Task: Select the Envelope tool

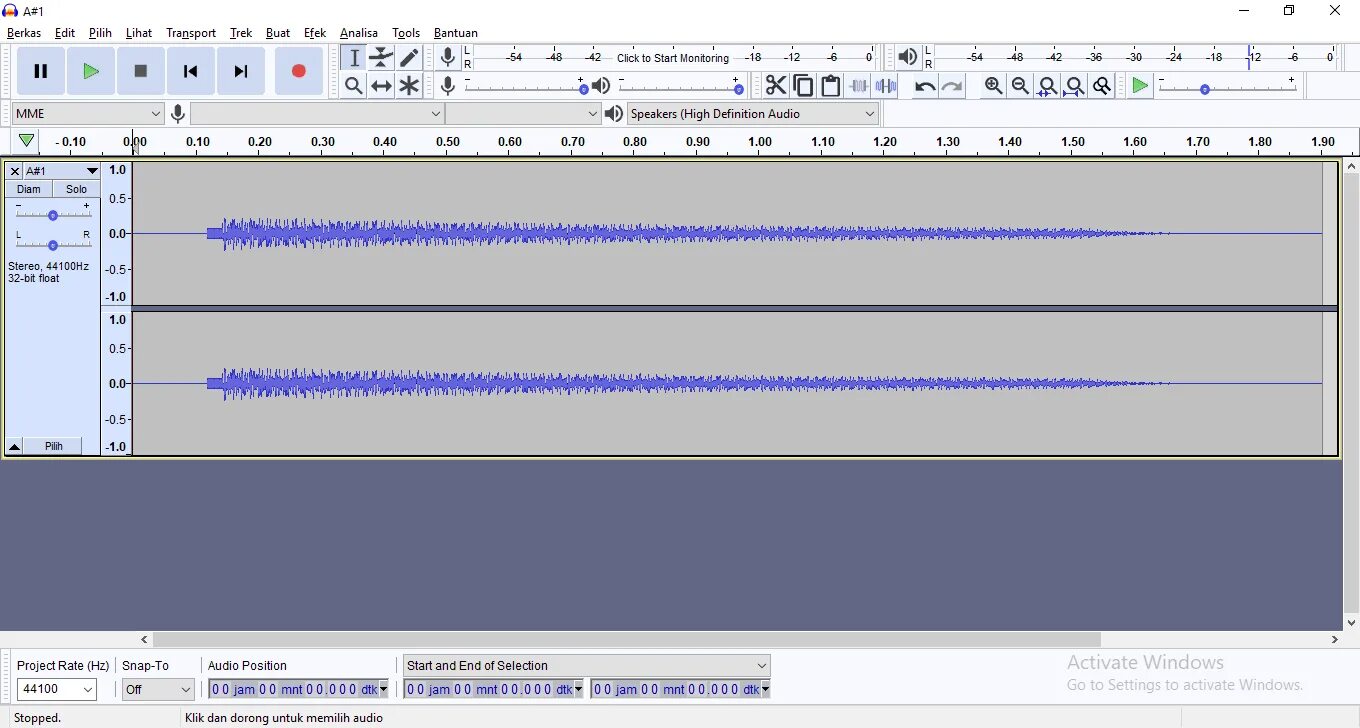Action: 381,58
